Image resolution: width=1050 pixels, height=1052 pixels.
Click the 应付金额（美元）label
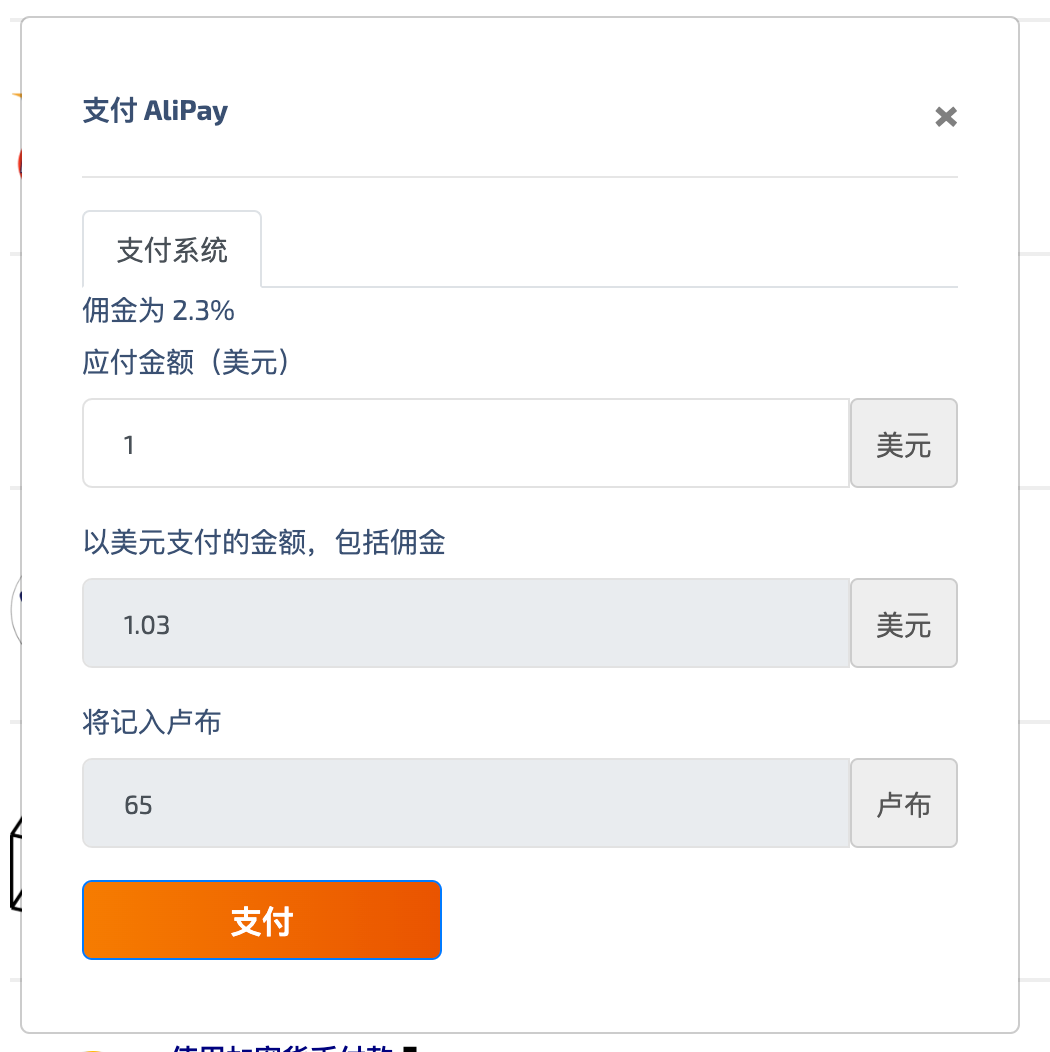190,362
